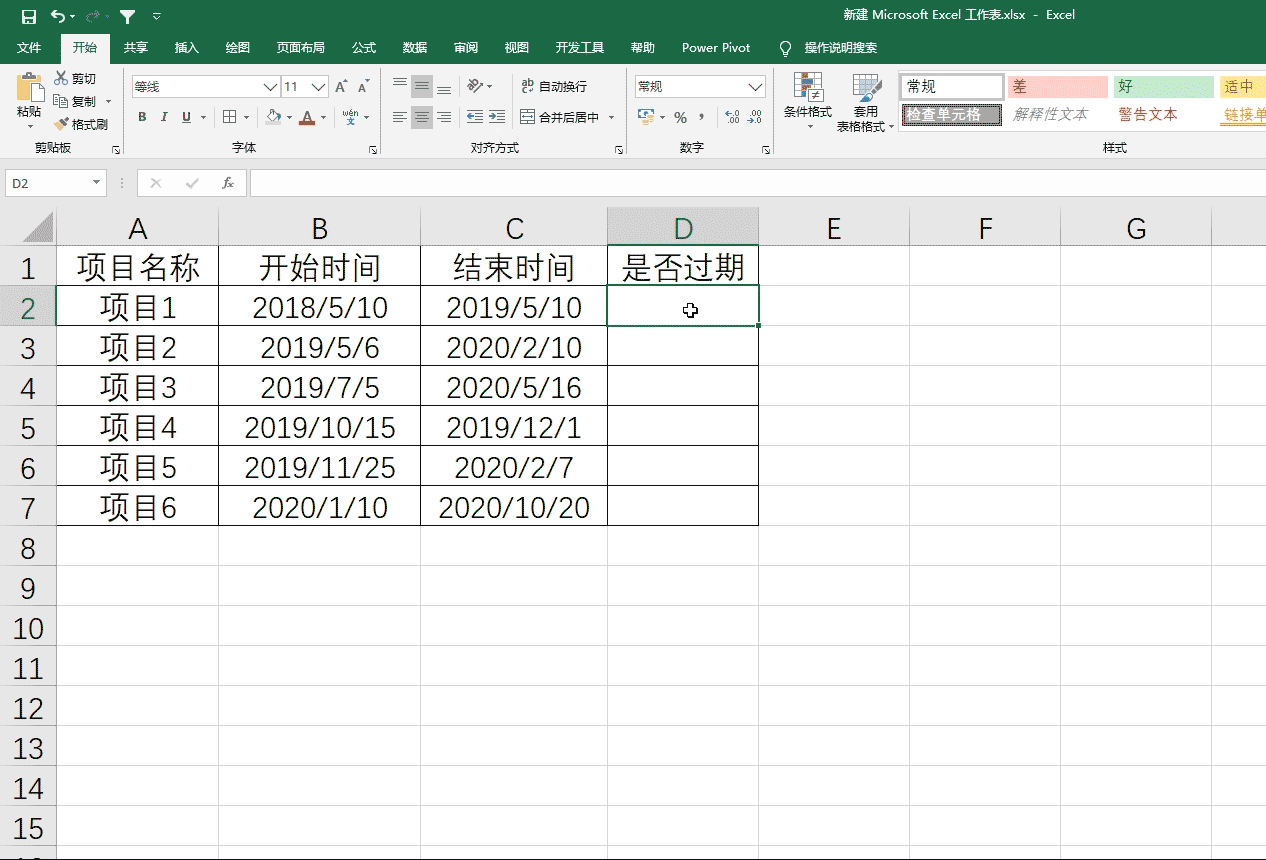Copy selection using 复制
Image resolution: width=1266 pixels, height=860 pixels.
75,102
